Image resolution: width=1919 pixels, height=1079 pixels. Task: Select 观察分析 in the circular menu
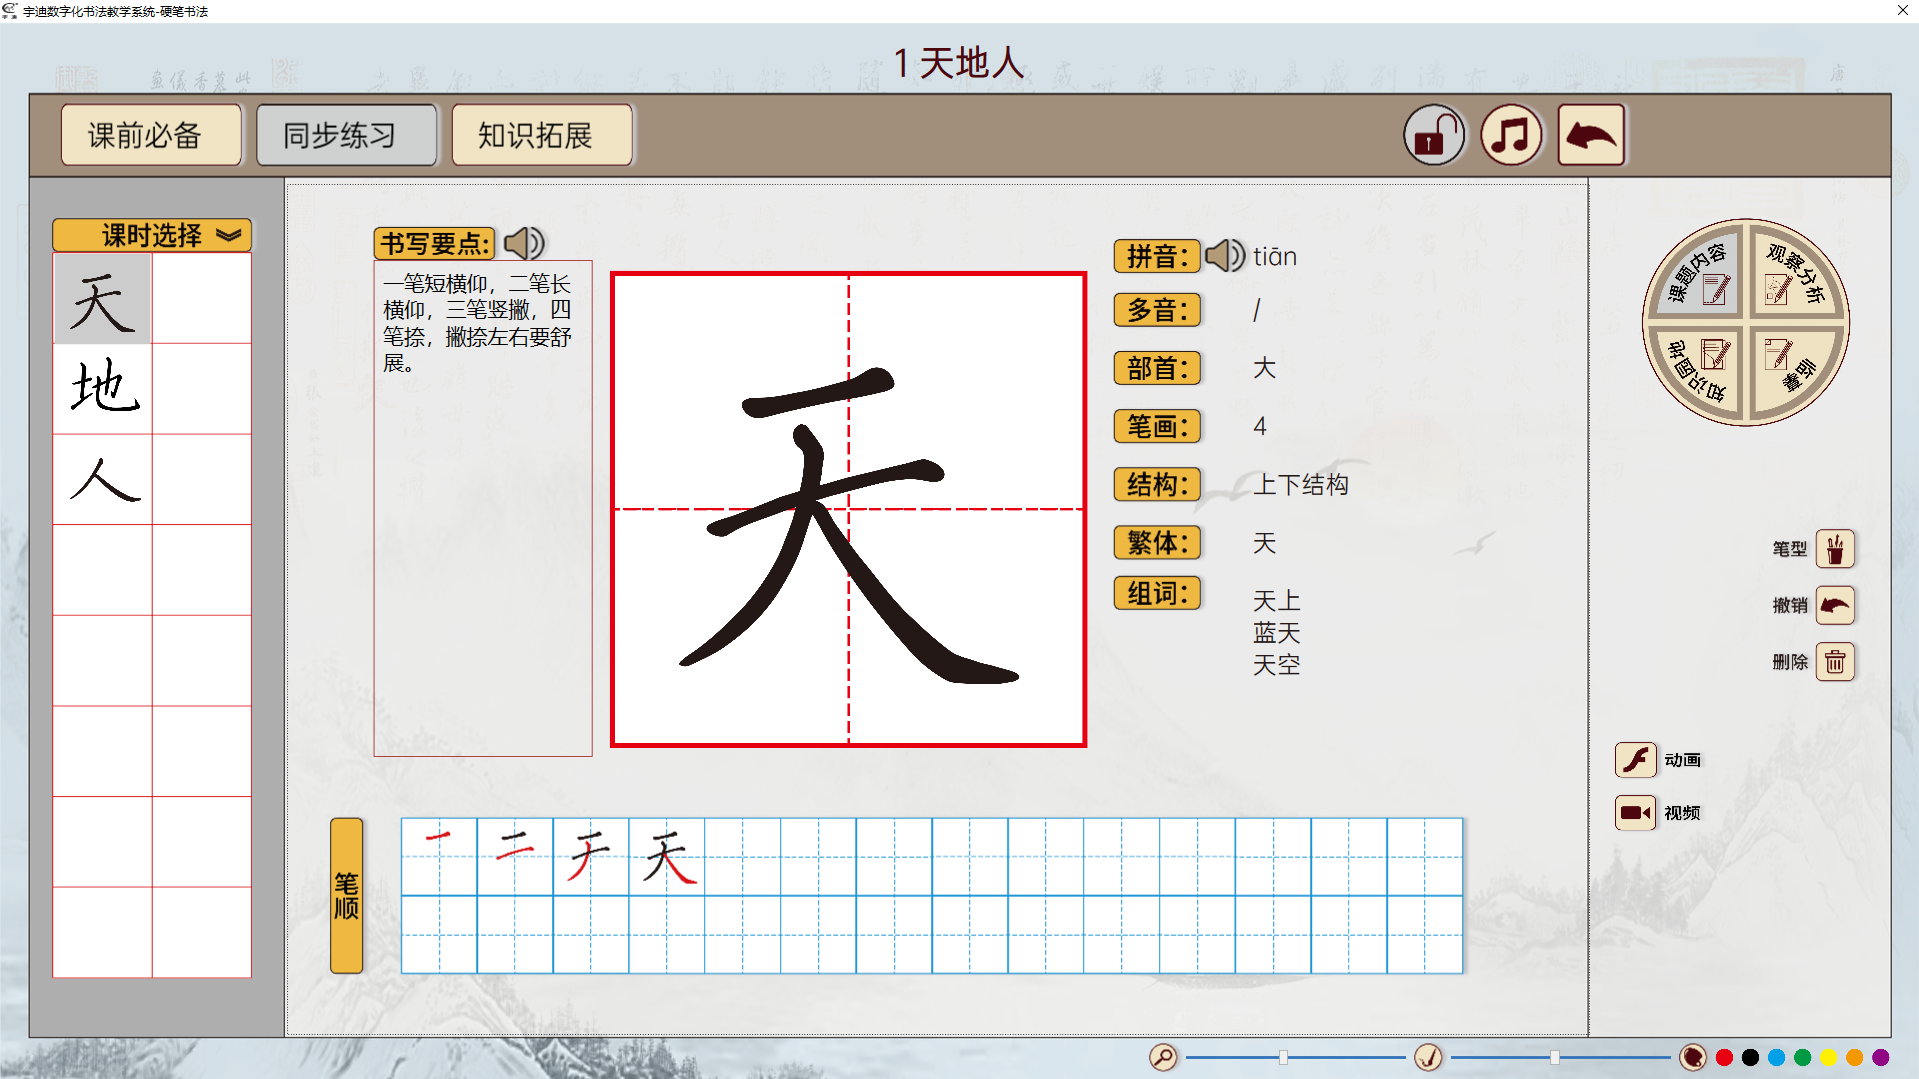point(1795,274)
